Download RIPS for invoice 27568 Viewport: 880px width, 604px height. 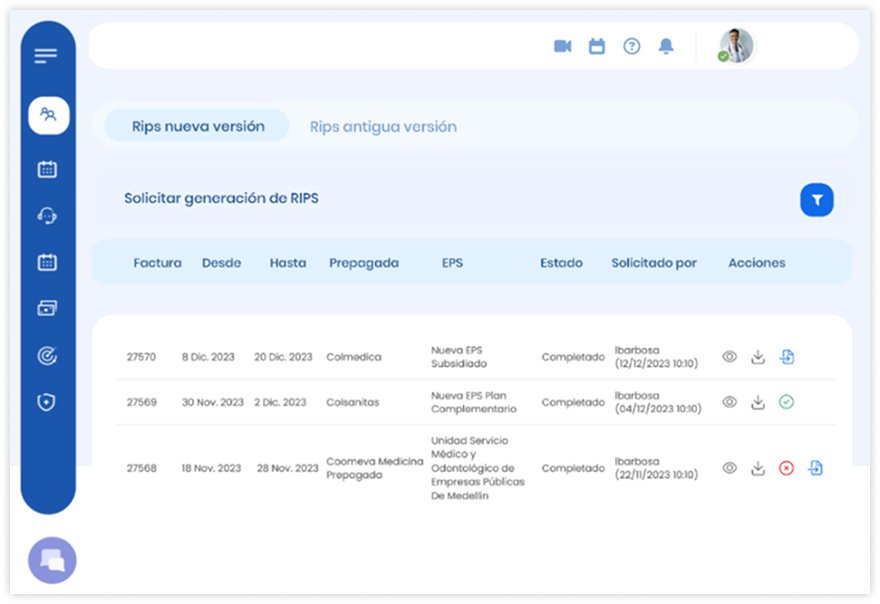point(758,468)
